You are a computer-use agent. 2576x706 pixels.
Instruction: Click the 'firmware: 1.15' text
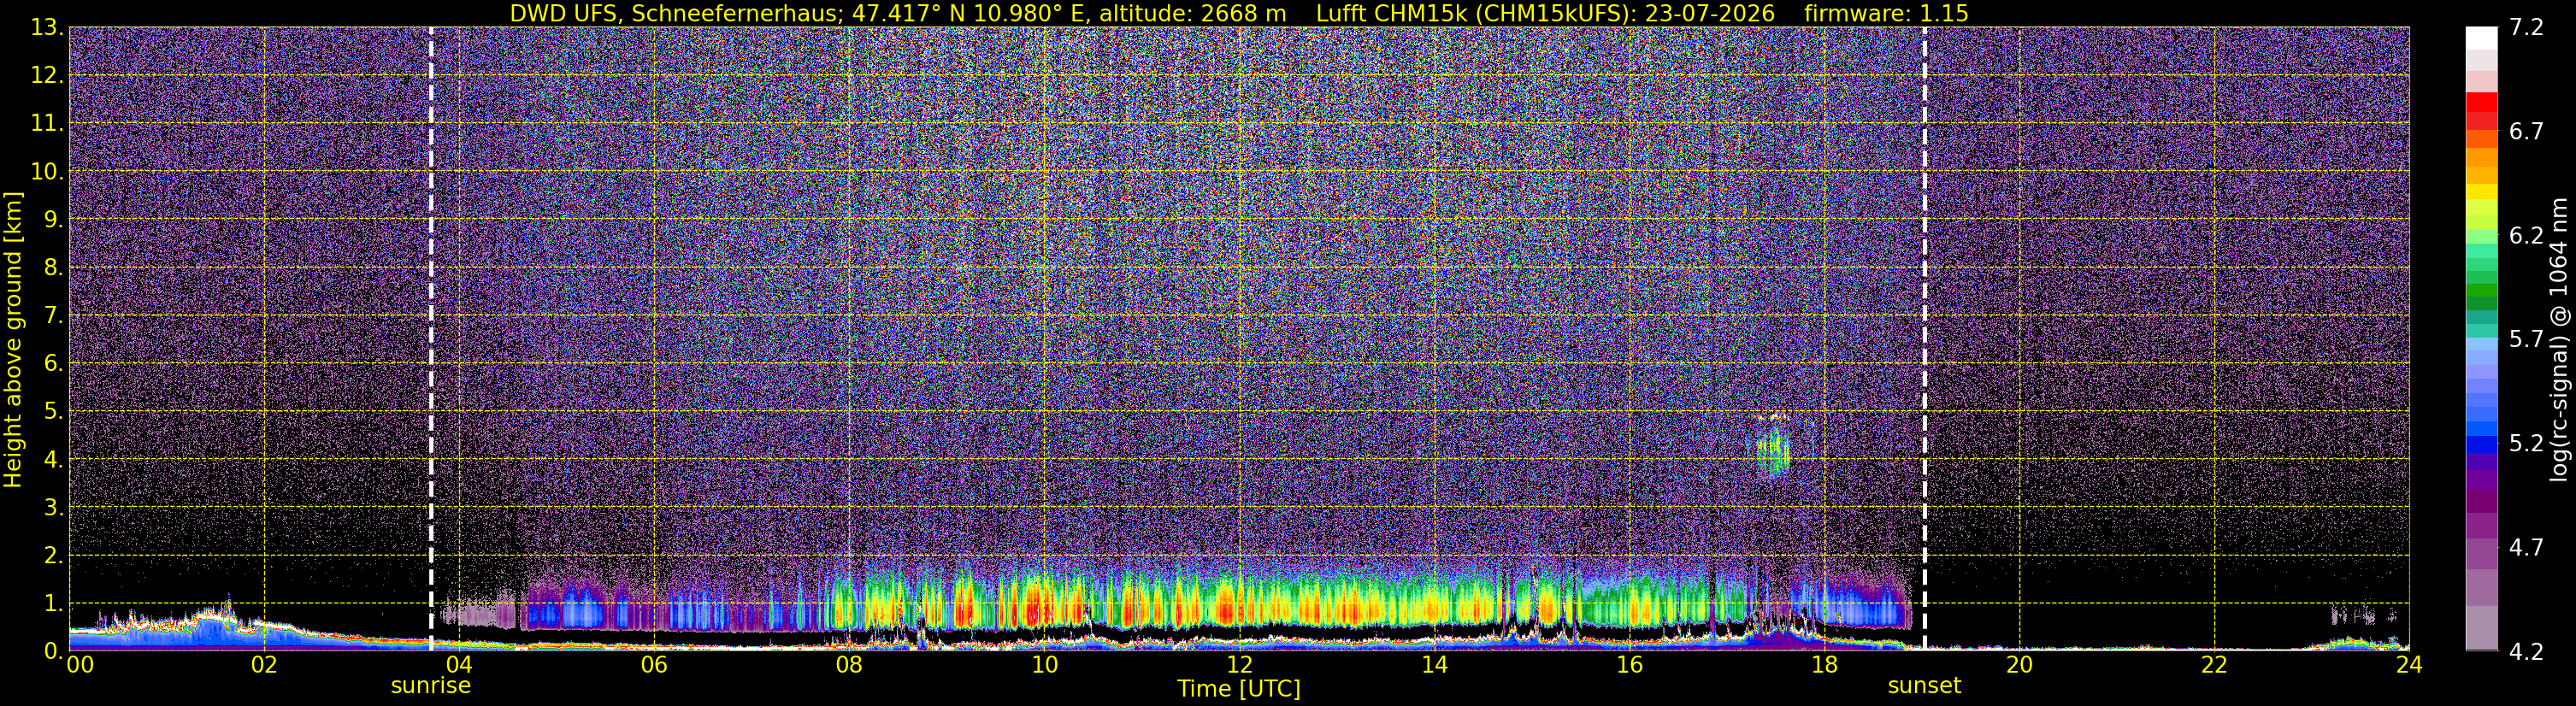(x=1886, y=13)
